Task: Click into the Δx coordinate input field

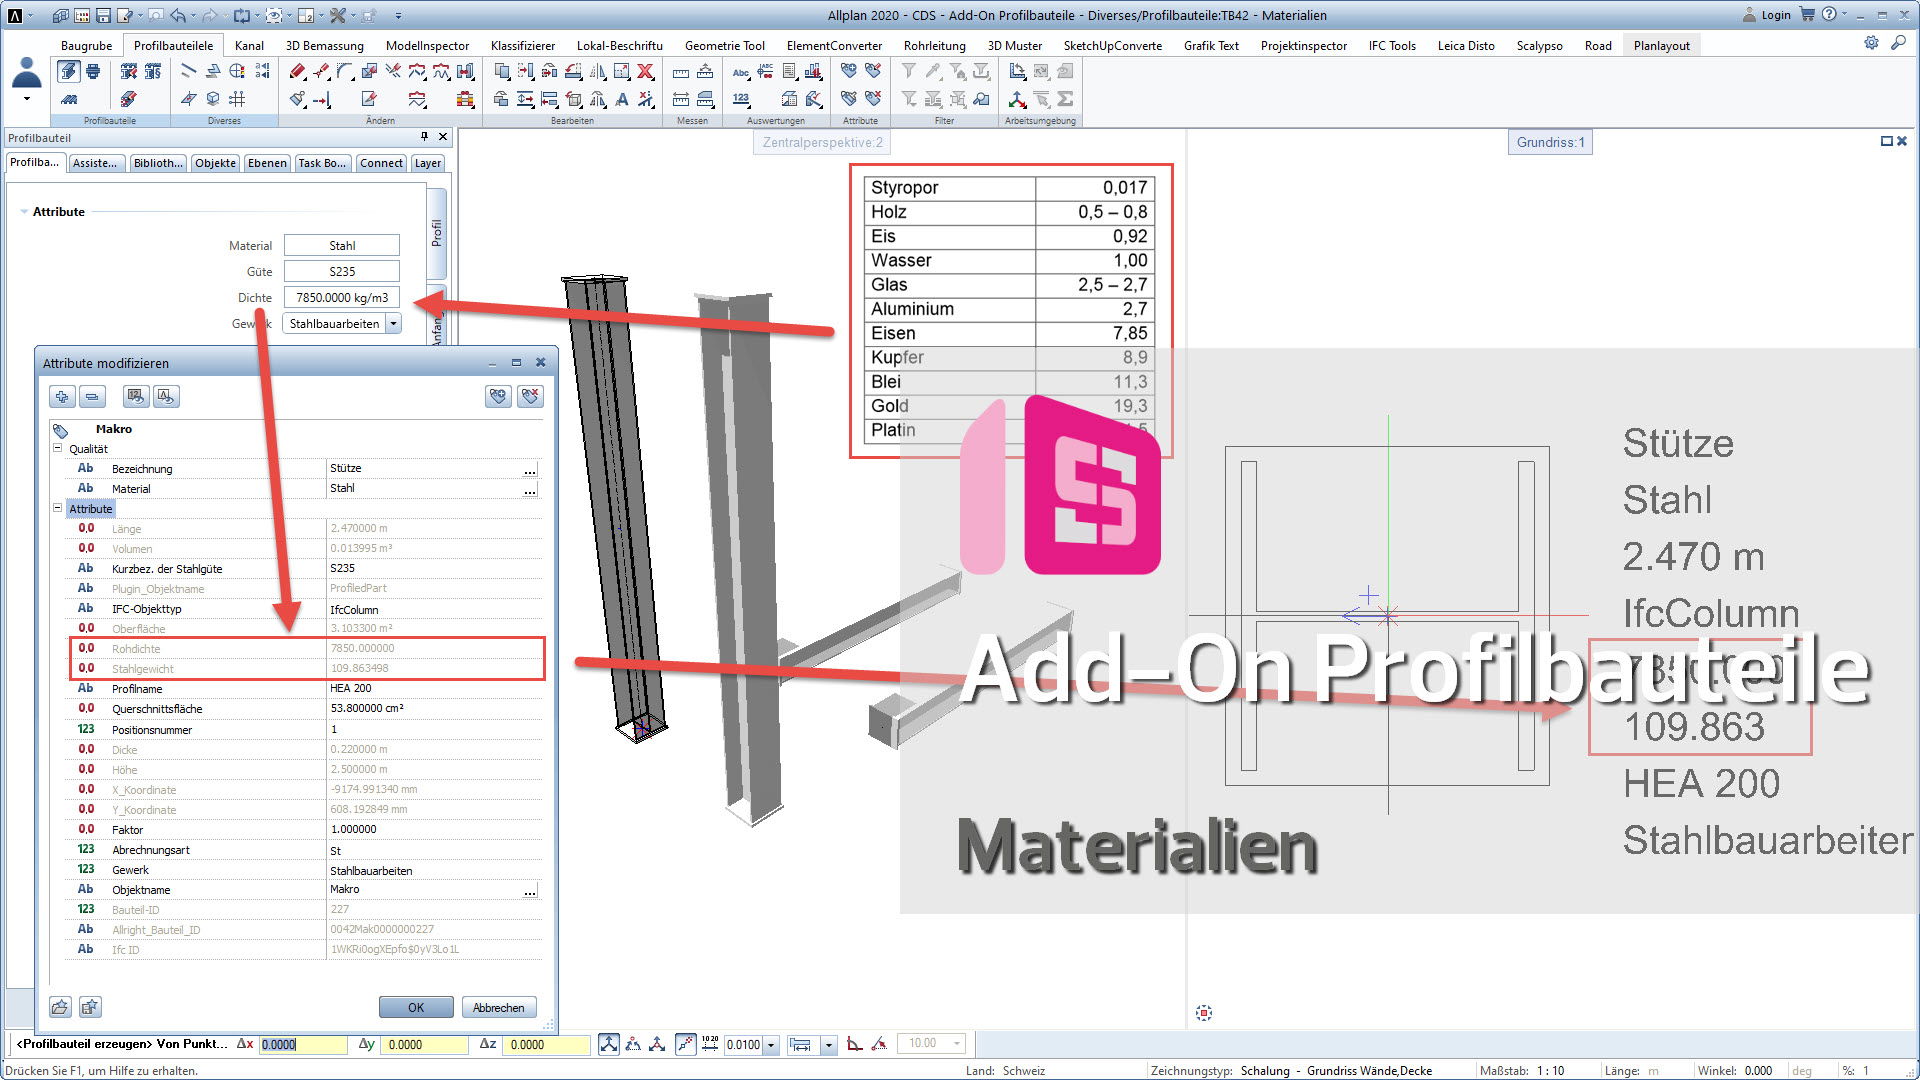Action: coord(302,1043)
